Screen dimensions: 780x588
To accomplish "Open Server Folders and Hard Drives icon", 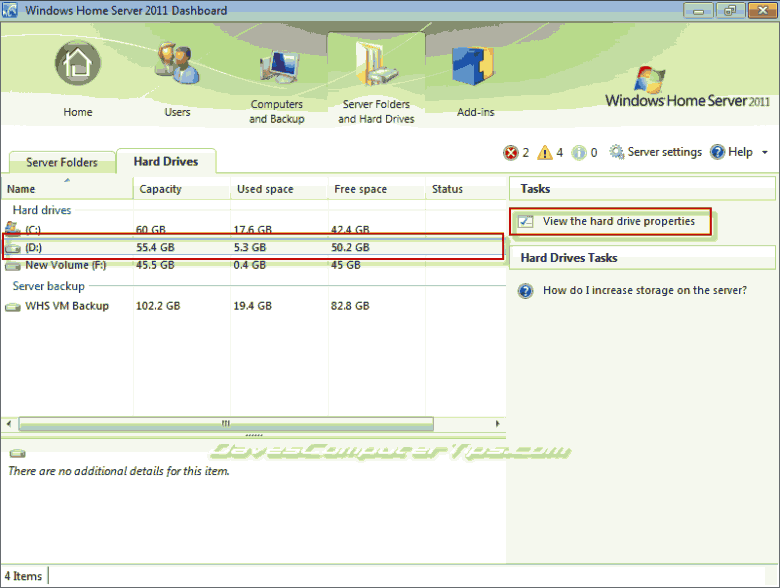I will pos(377,64).
